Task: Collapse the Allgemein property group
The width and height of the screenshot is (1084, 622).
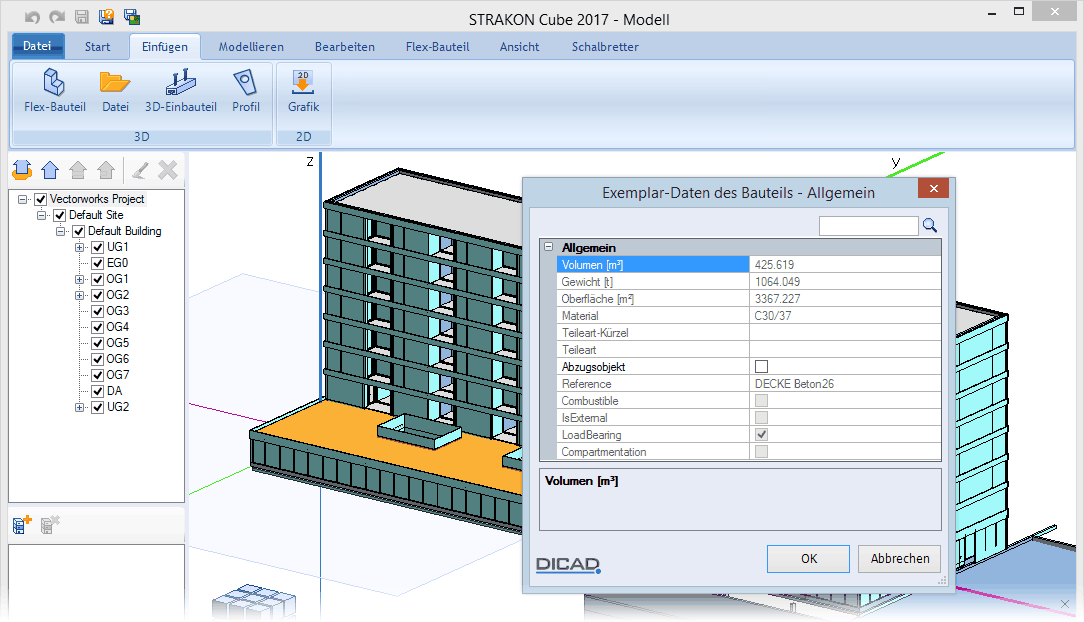Action: point(549,247)
